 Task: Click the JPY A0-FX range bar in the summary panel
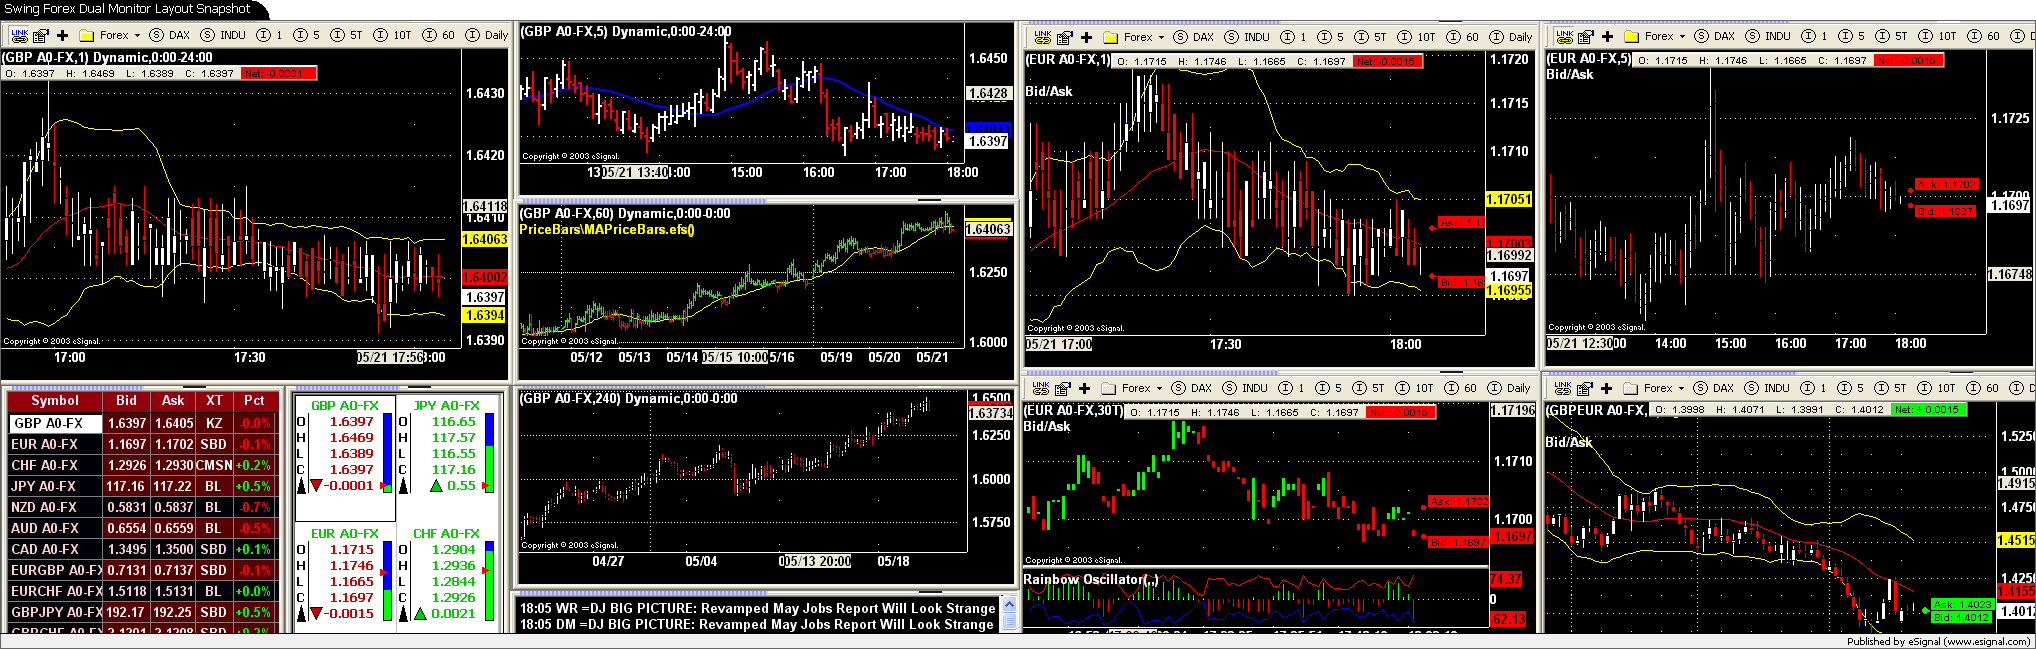489,453
